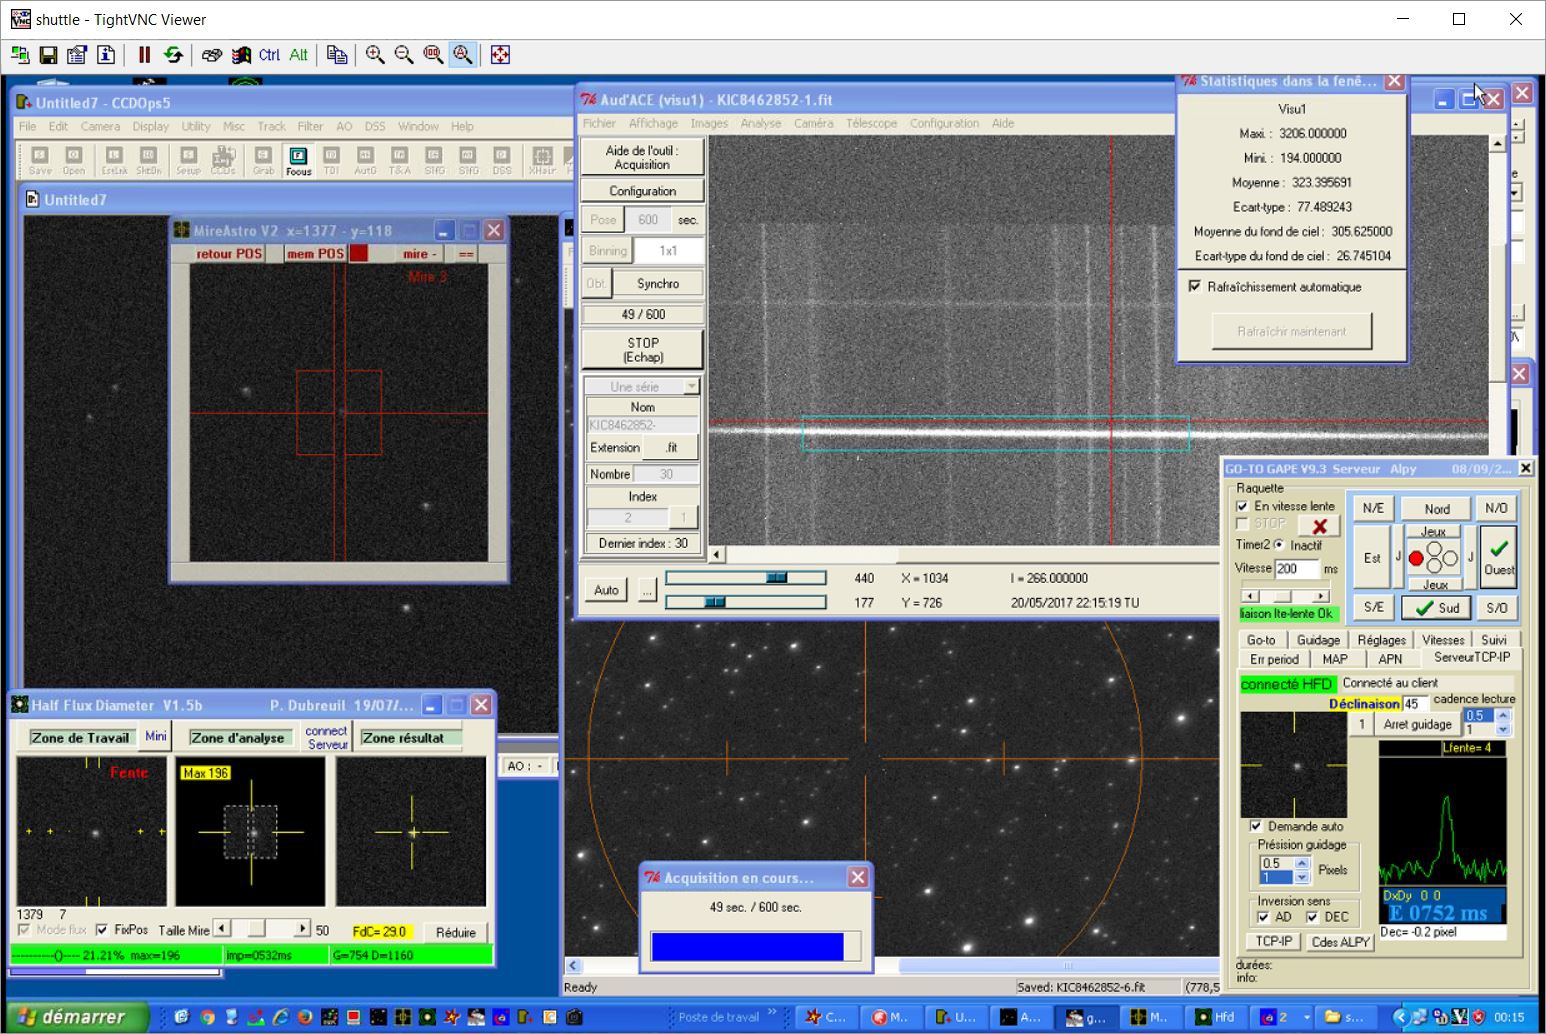
Task: Toggle full screen mode icon in TightVNC
Action: [501, 55]
